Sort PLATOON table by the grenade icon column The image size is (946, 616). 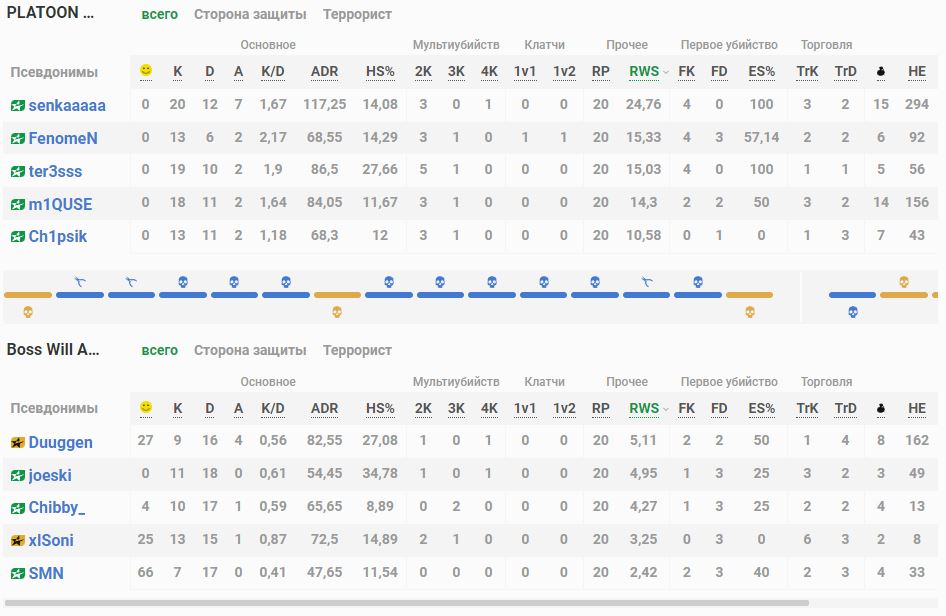(x=880, y=72)
